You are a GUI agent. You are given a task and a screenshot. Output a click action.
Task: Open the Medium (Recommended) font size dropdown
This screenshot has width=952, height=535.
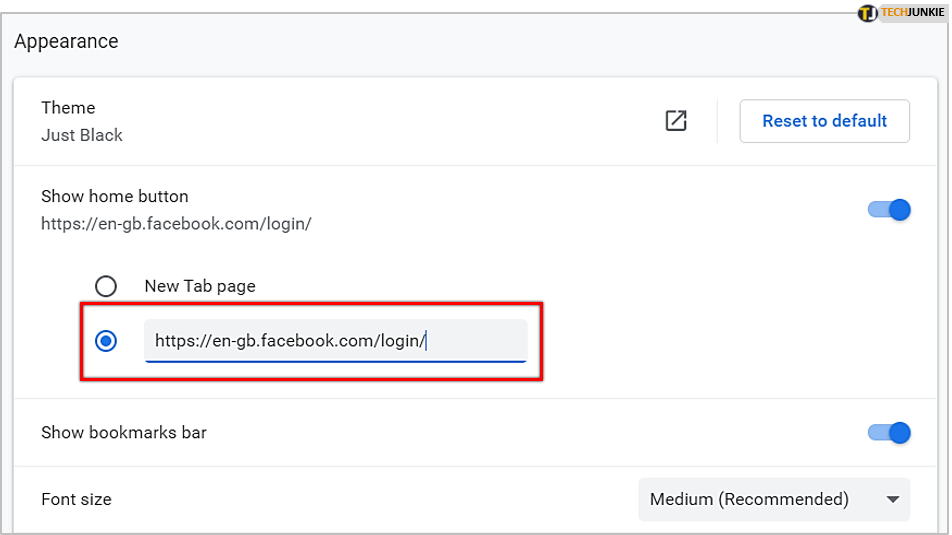774,499
